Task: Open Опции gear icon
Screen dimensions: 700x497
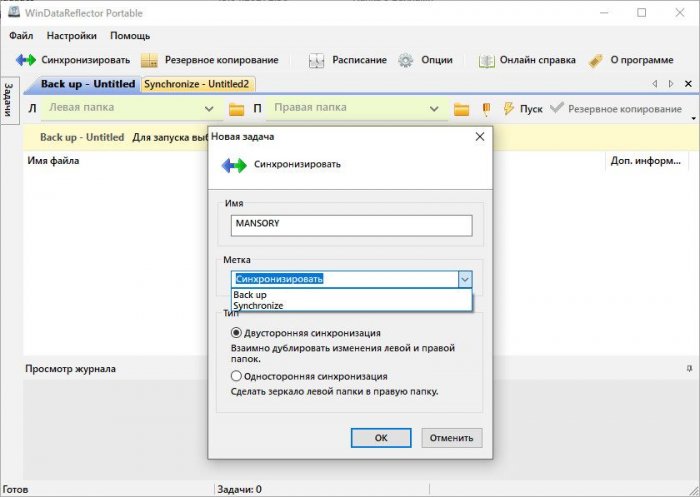Action: [x=405, y=60]
